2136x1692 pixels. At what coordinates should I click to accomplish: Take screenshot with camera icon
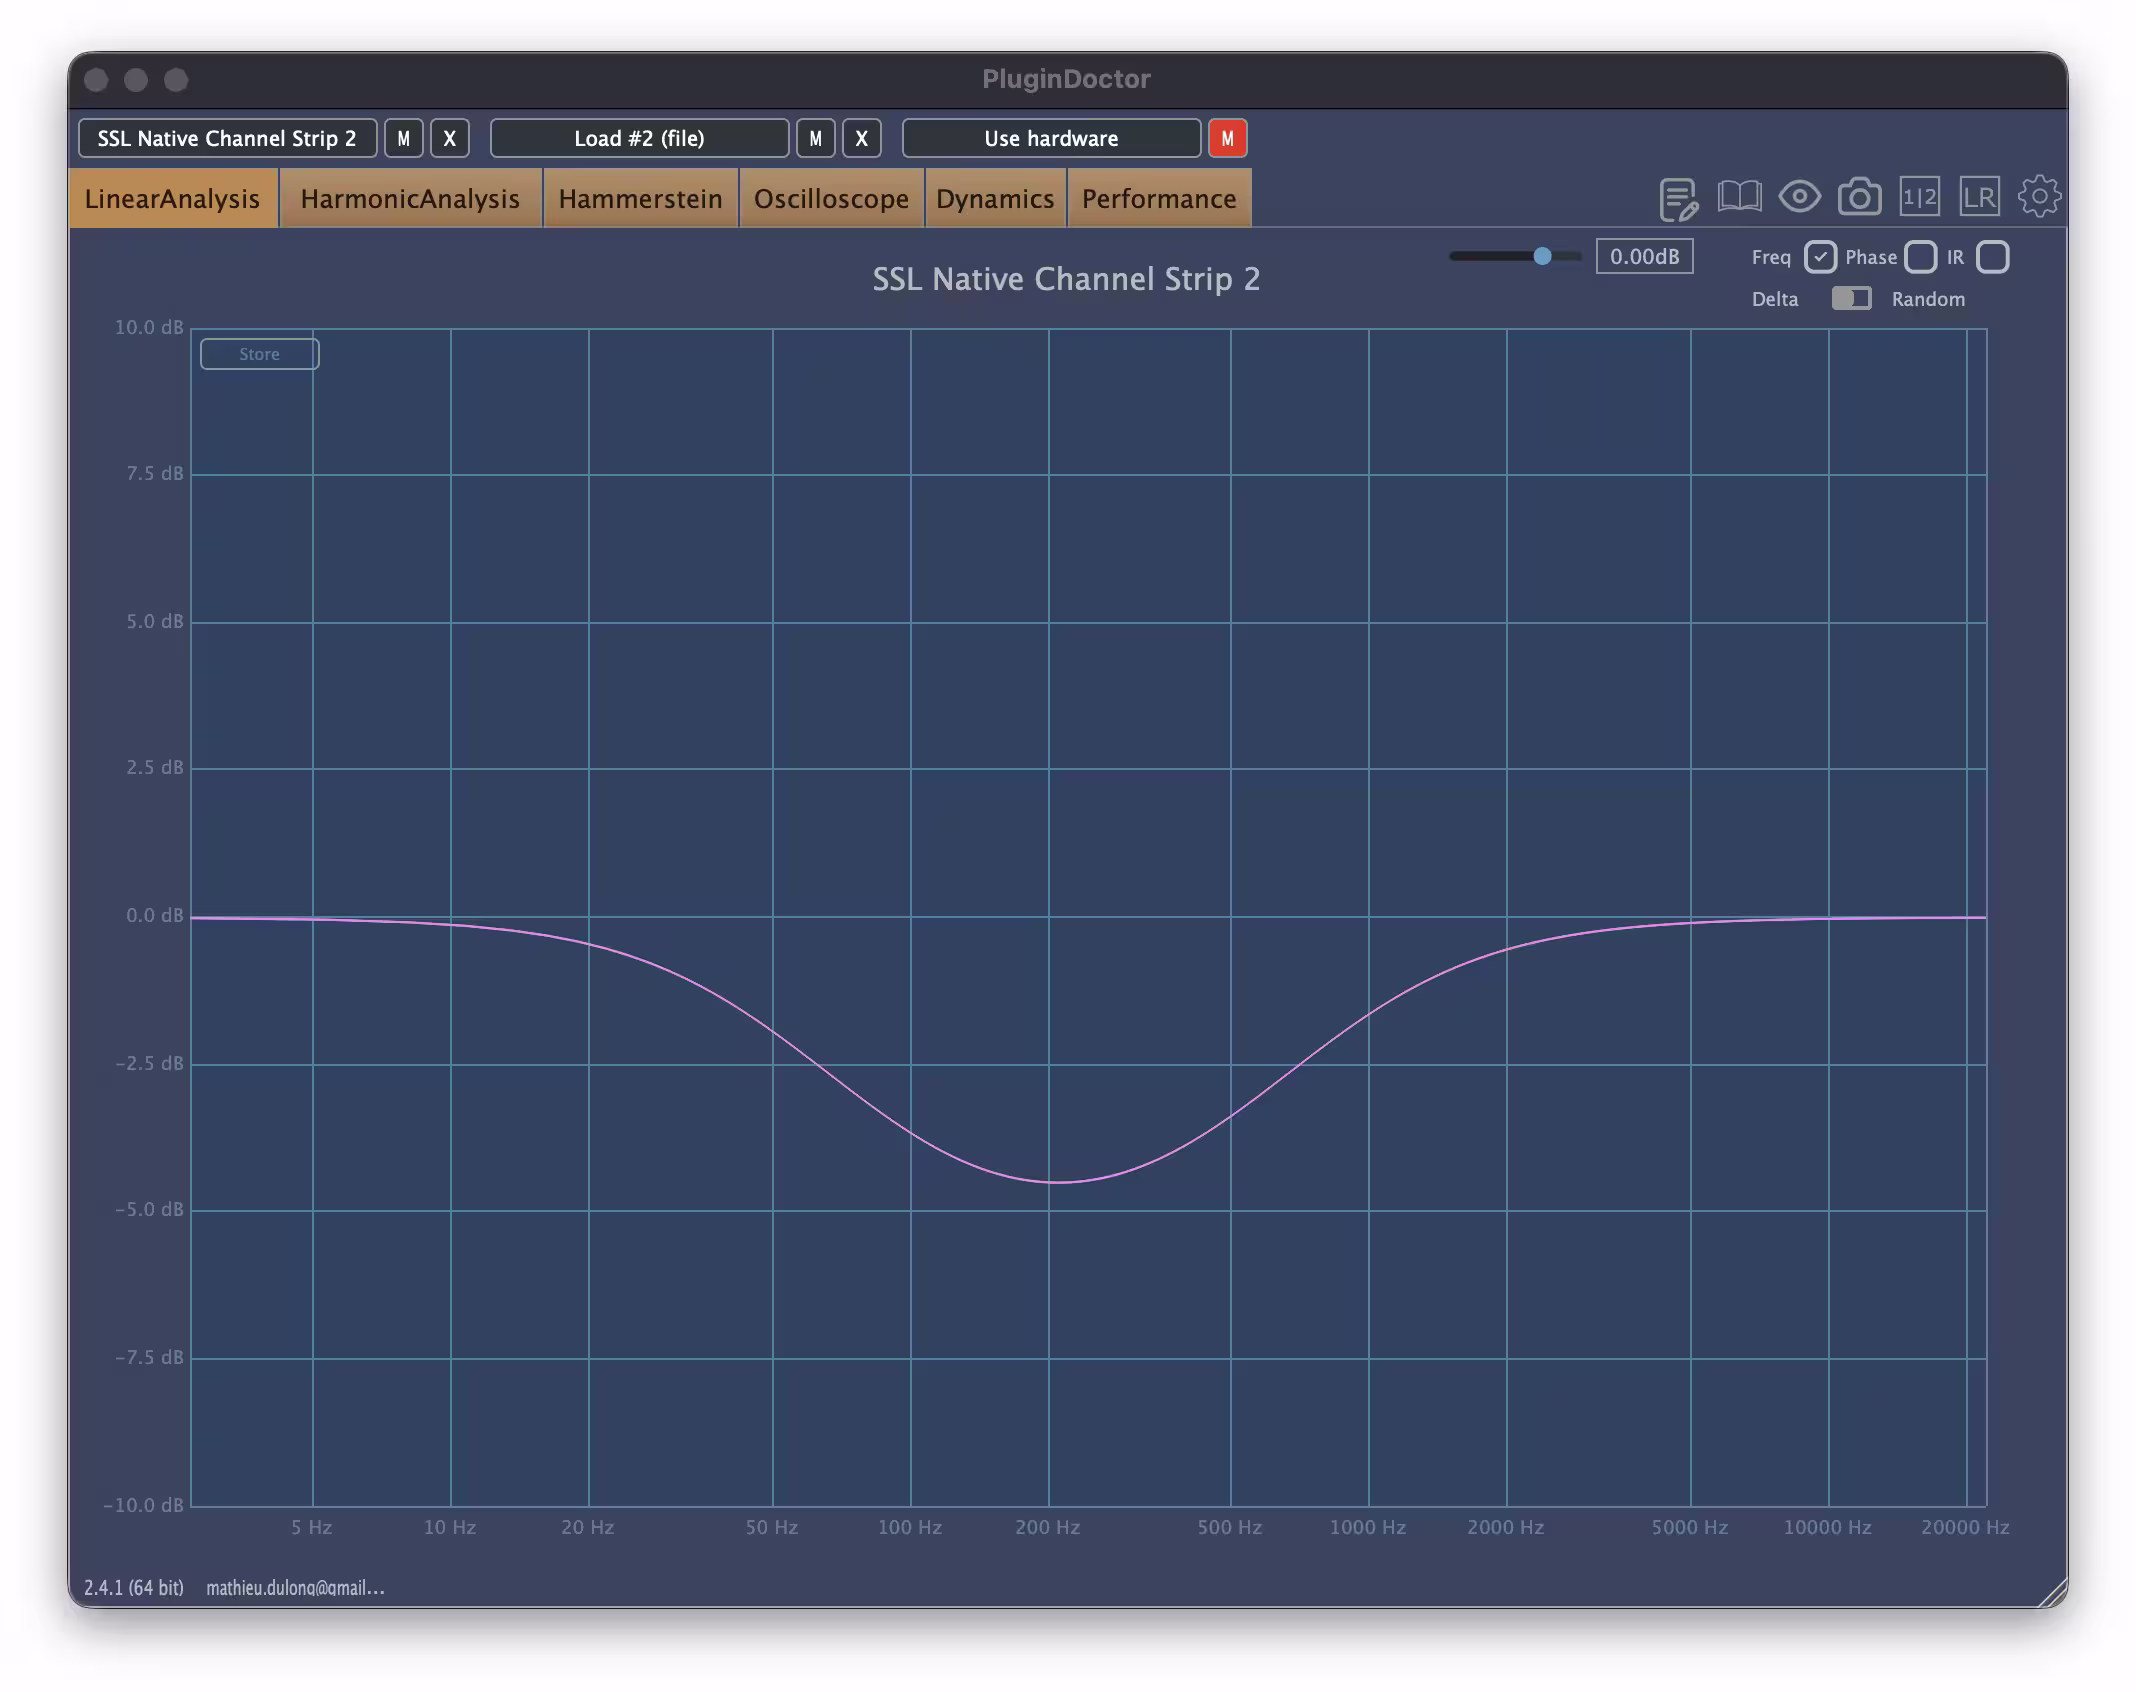coord(1859,196)
